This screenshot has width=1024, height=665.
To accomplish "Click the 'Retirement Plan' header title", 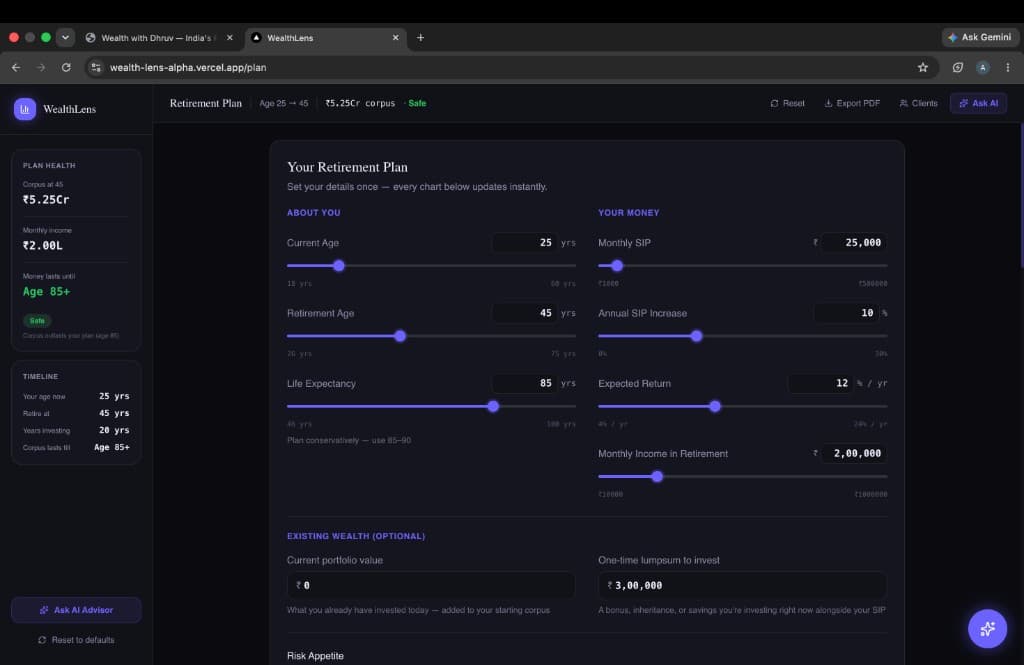I will point(206,103).
